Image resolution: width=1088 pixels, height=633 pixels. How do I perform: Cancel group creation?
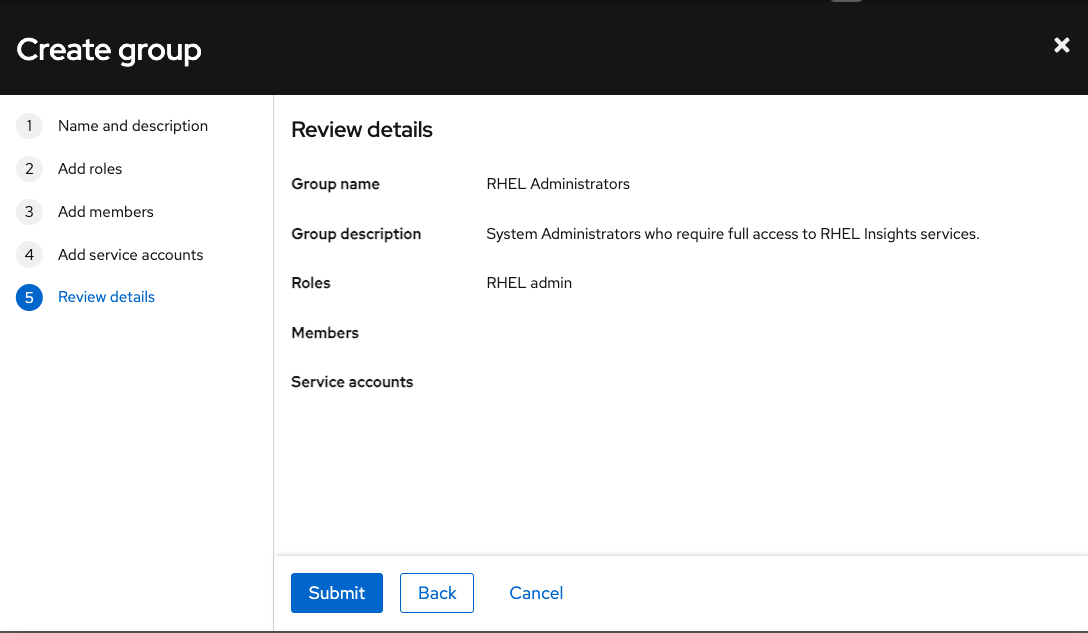tap(536, 593)
